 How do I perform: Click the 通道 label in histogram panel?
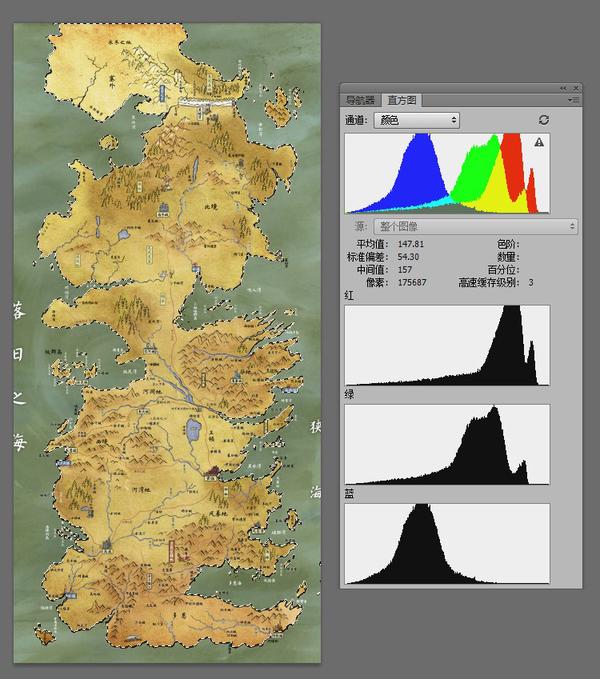pos(356,120)
